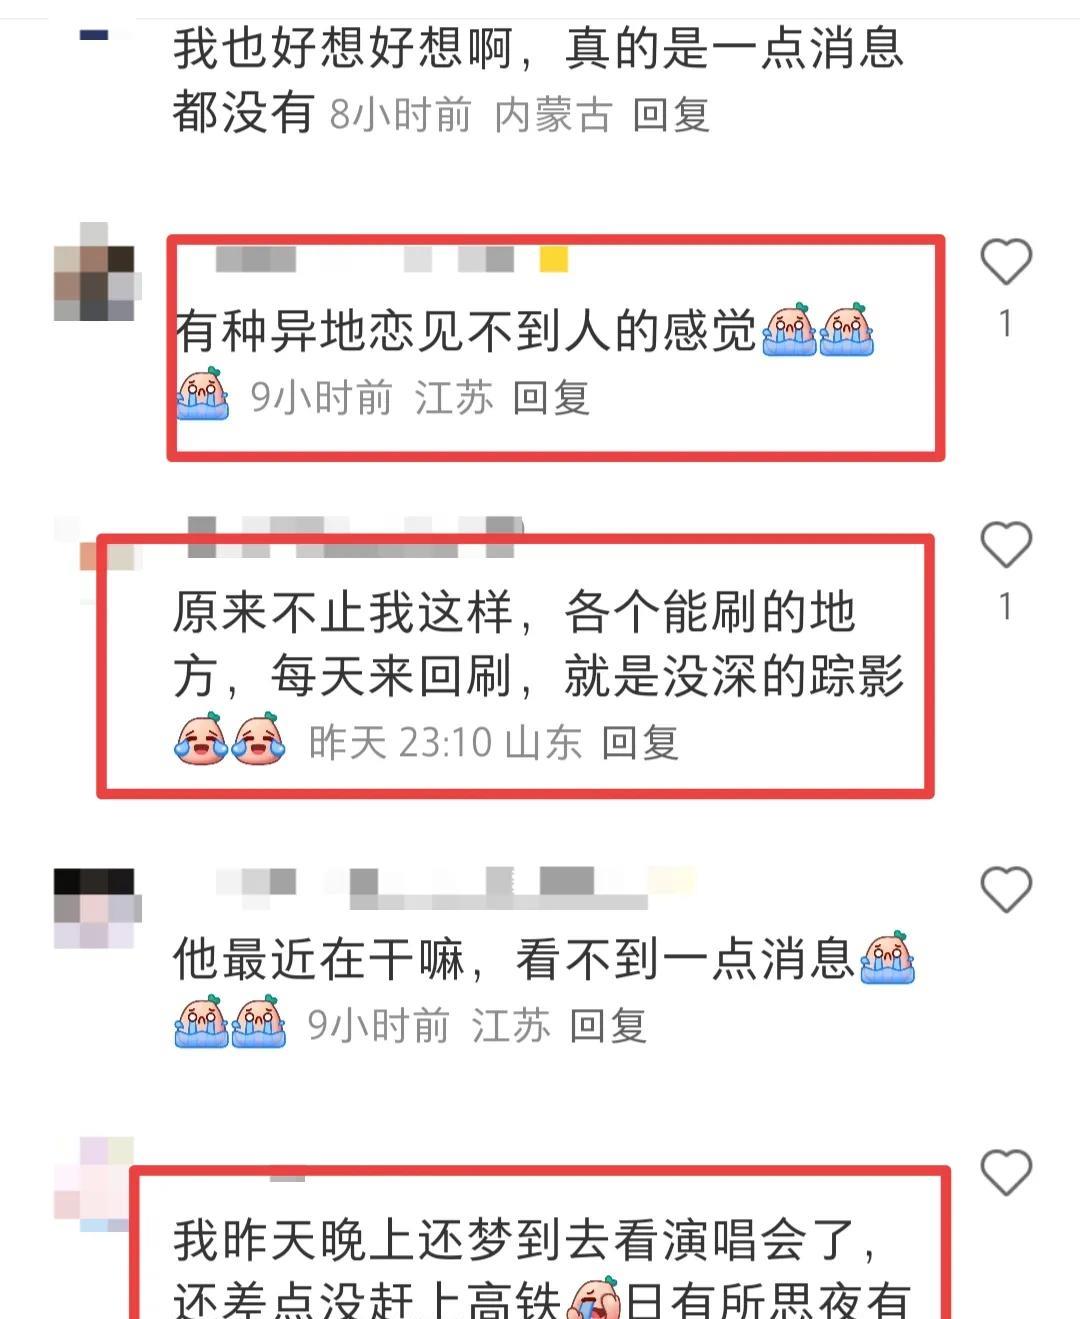Open avatar of 有种异地恋 commenter
The height and width of the screenshot is (1319, 1080).
point(96,271)
